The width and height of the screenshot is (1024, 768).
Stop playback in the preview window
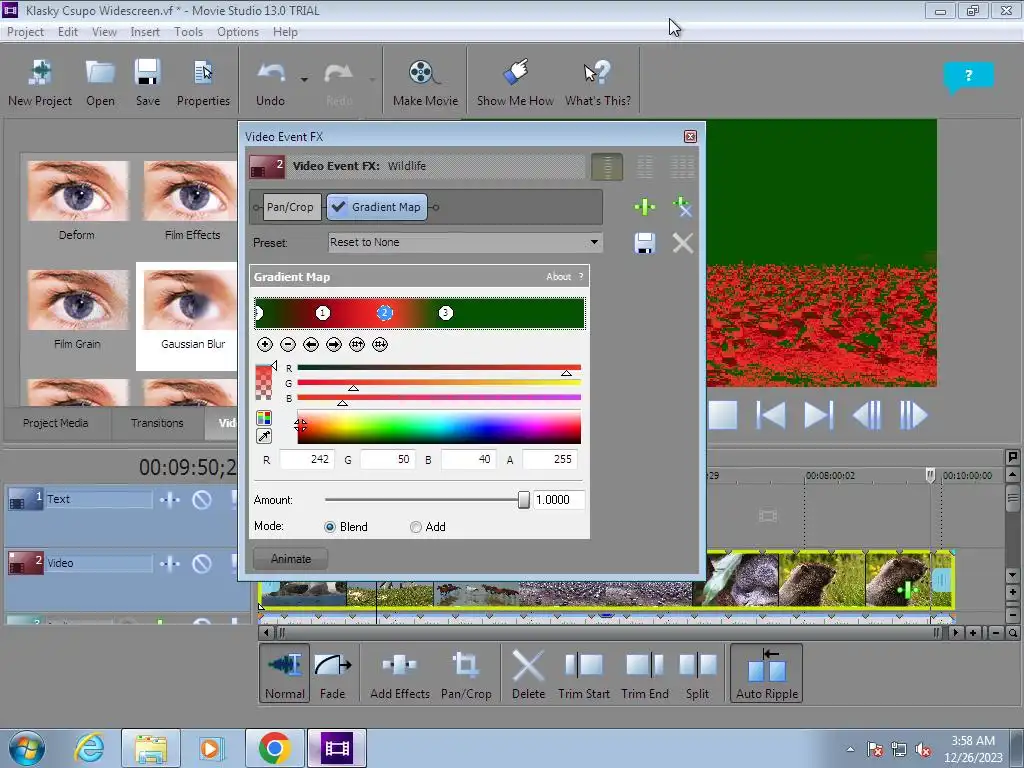pyautogui.click(x=723, y=415)
